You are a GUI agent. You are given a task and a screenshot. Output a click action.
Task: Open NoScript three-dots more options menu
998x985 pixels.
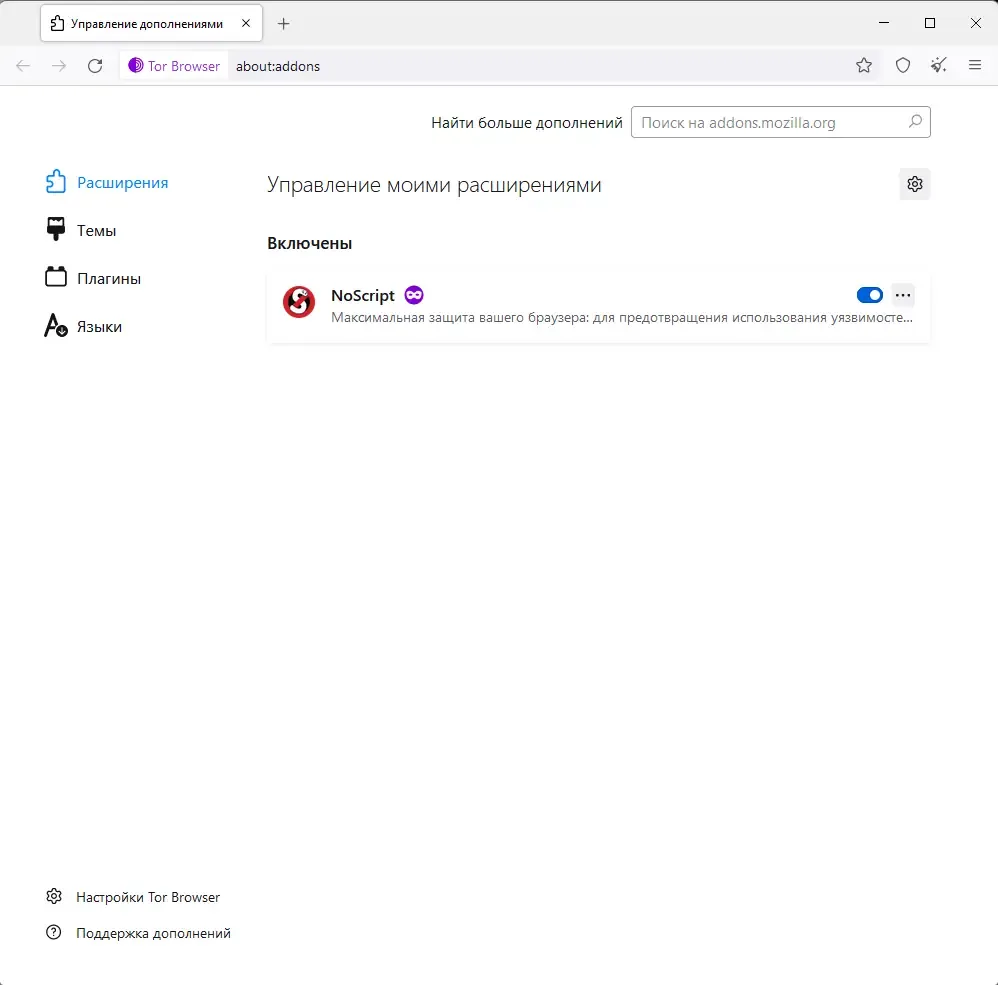click(903, 295)
